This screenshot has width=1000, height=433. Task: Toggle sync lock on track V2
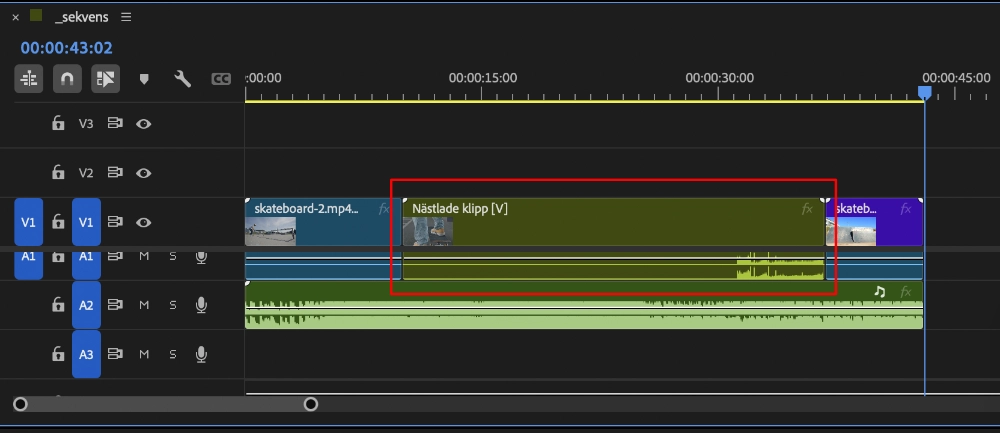115,172
